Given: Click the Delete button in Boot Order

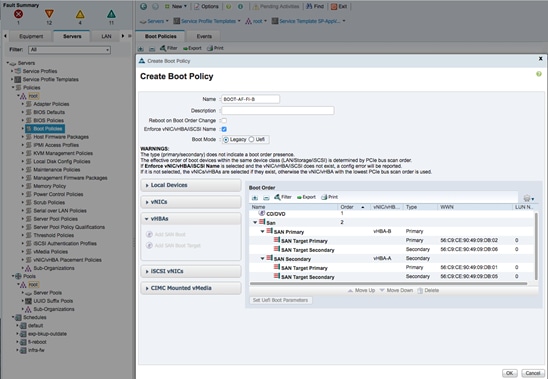Looking at the screenshot, I should click(428, 291).
